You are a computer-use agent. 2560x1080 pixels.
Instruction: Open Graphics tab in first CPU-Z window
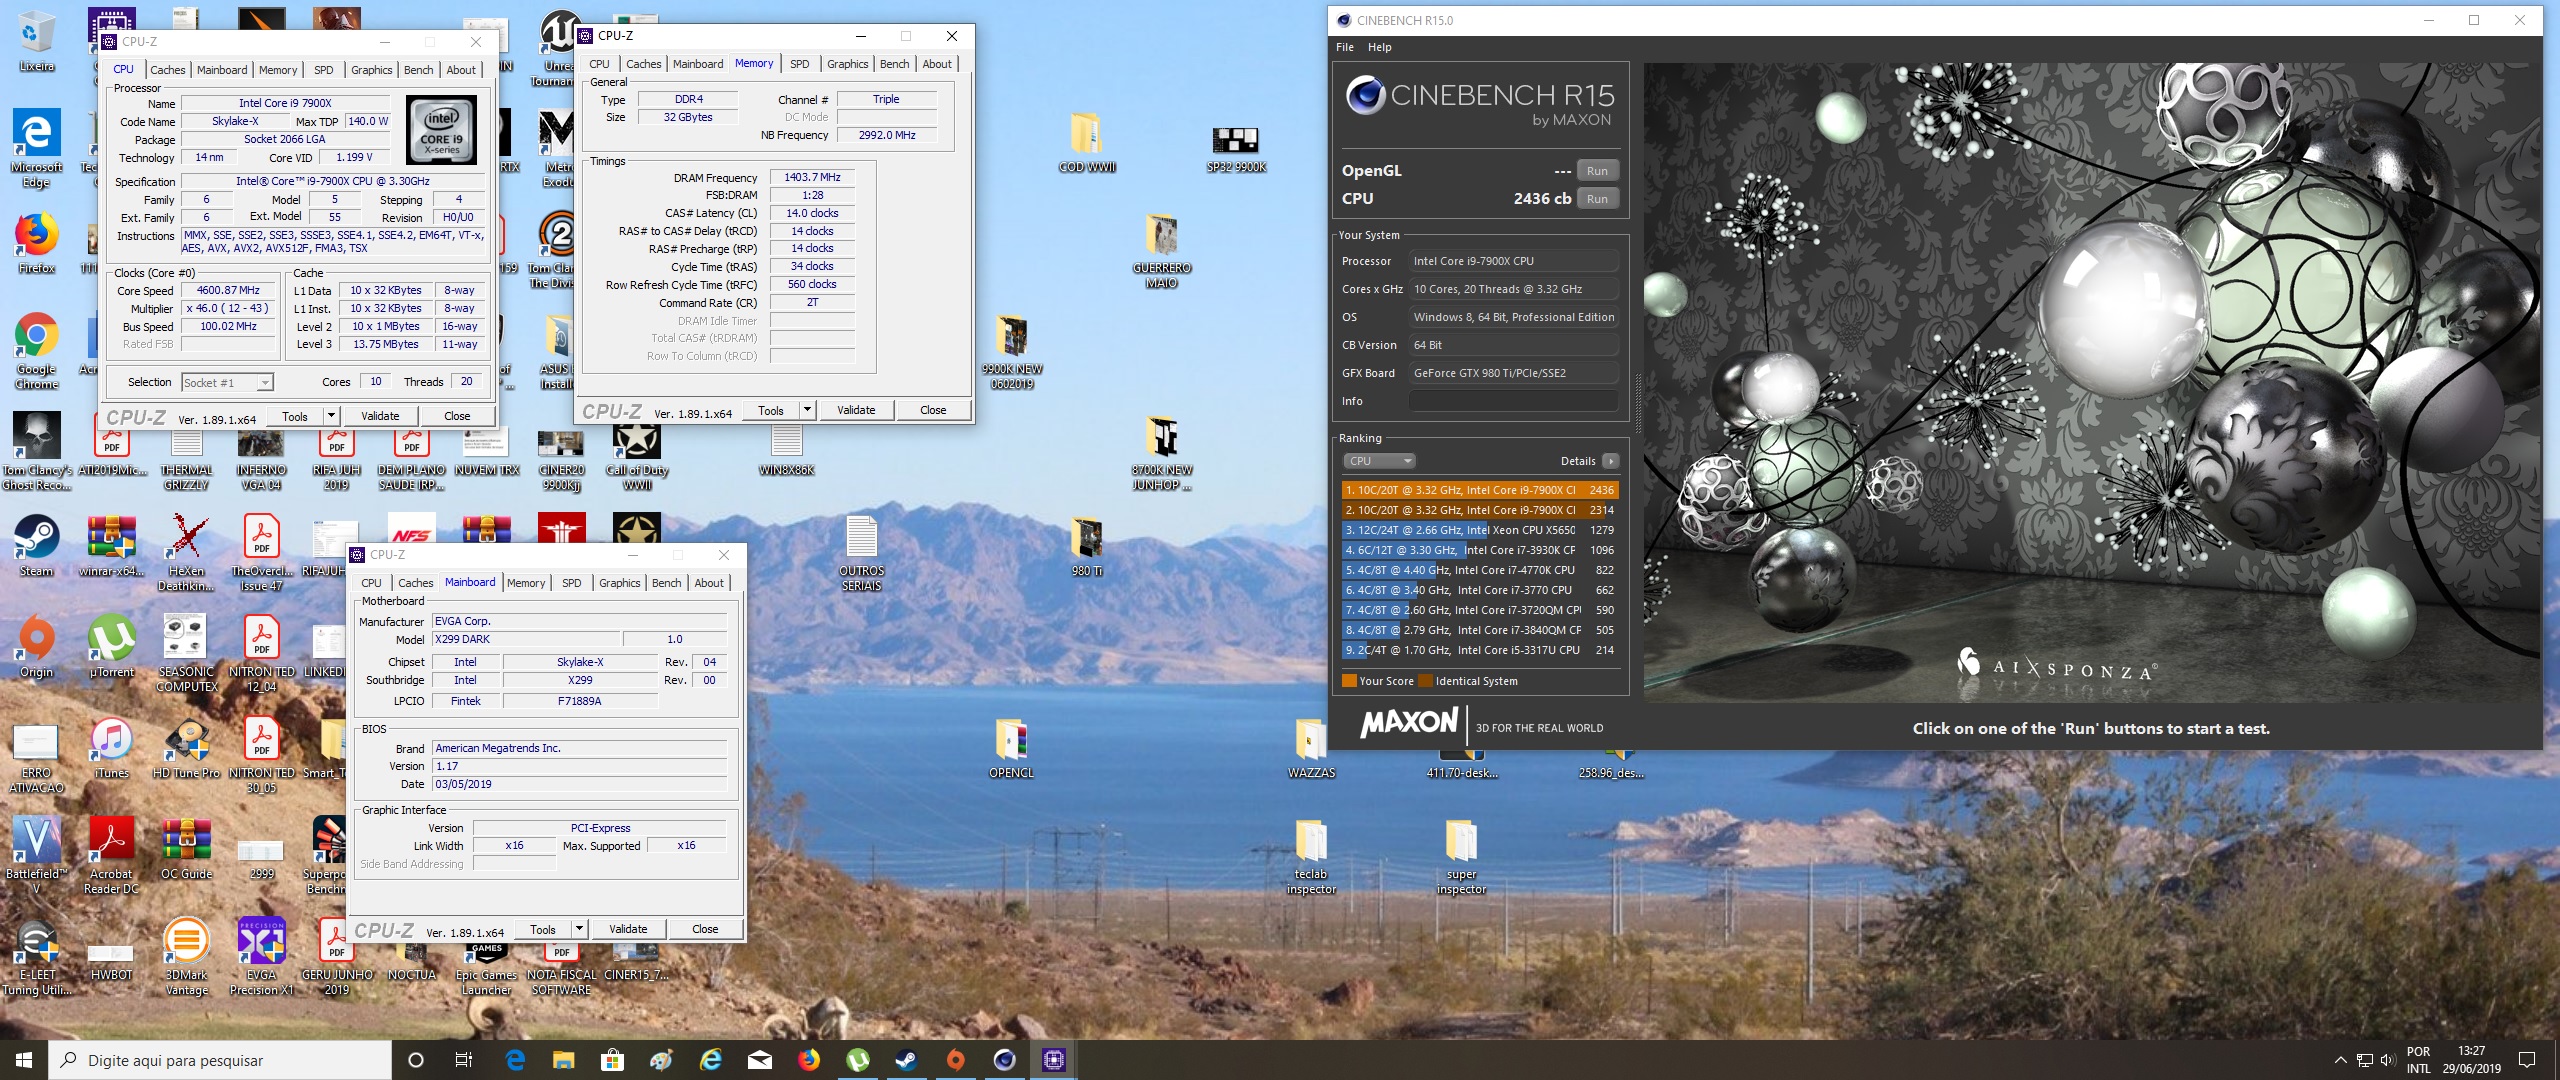pos(371,70)
